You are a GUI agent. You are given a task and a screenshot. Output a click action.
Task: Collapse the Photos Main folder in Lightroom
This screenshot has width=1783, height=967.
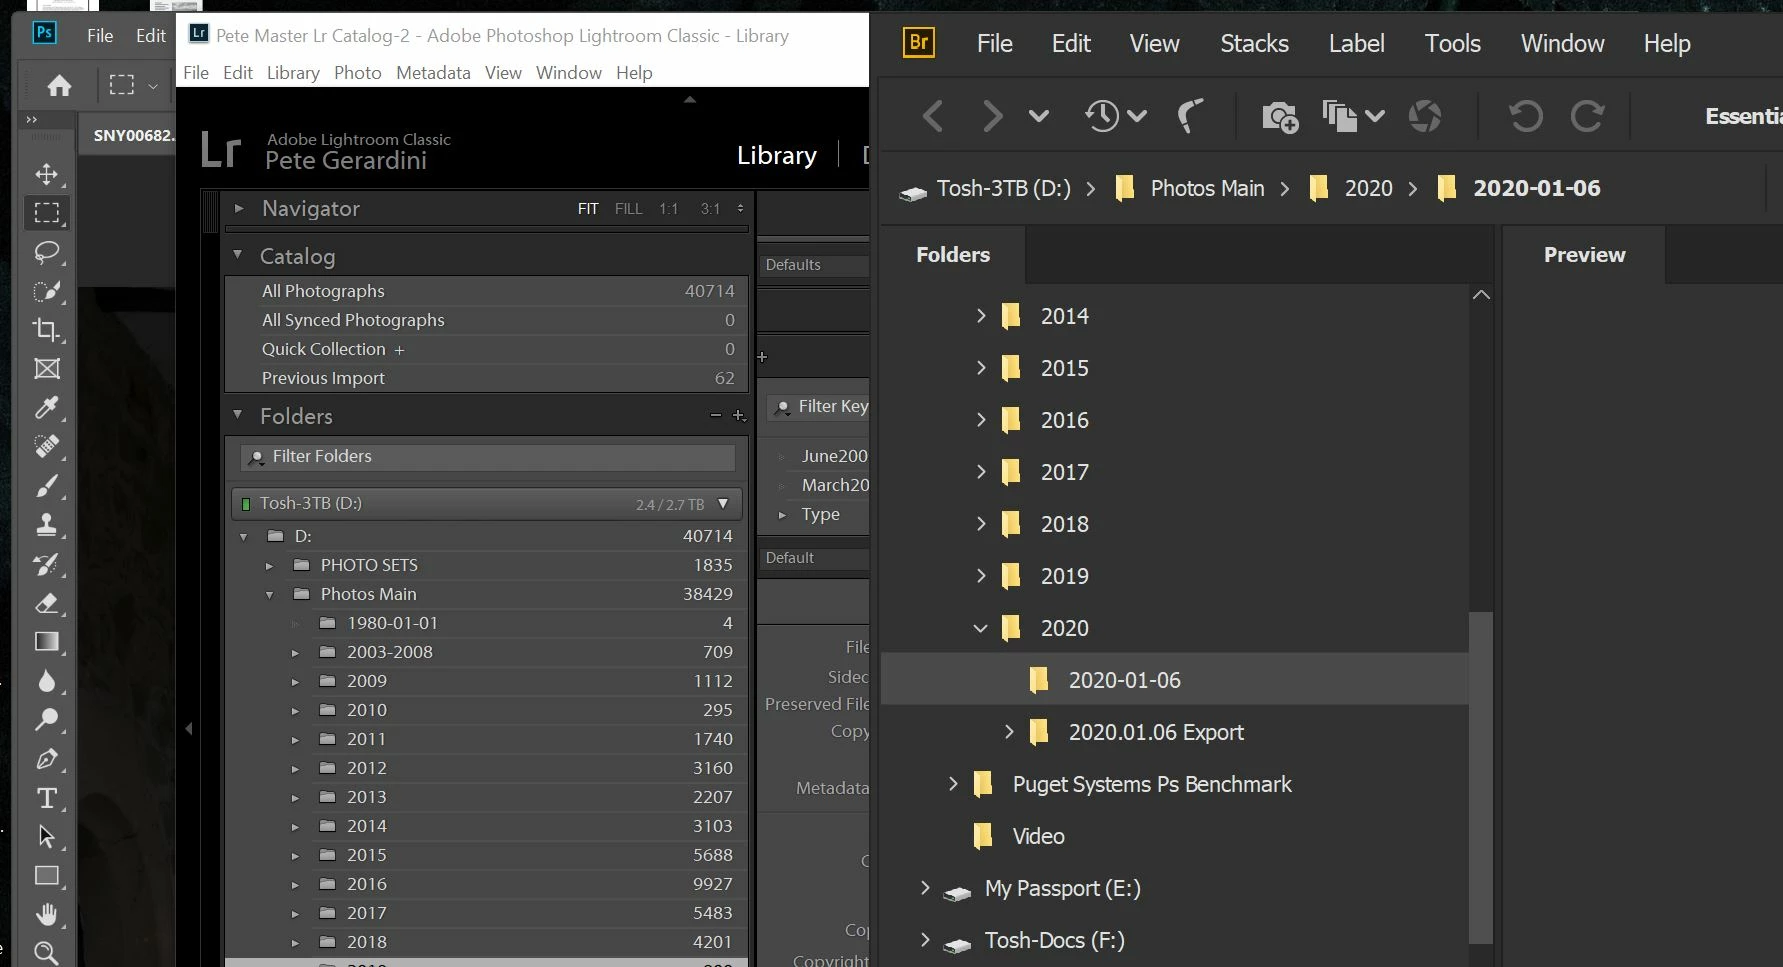click(269, 595)
